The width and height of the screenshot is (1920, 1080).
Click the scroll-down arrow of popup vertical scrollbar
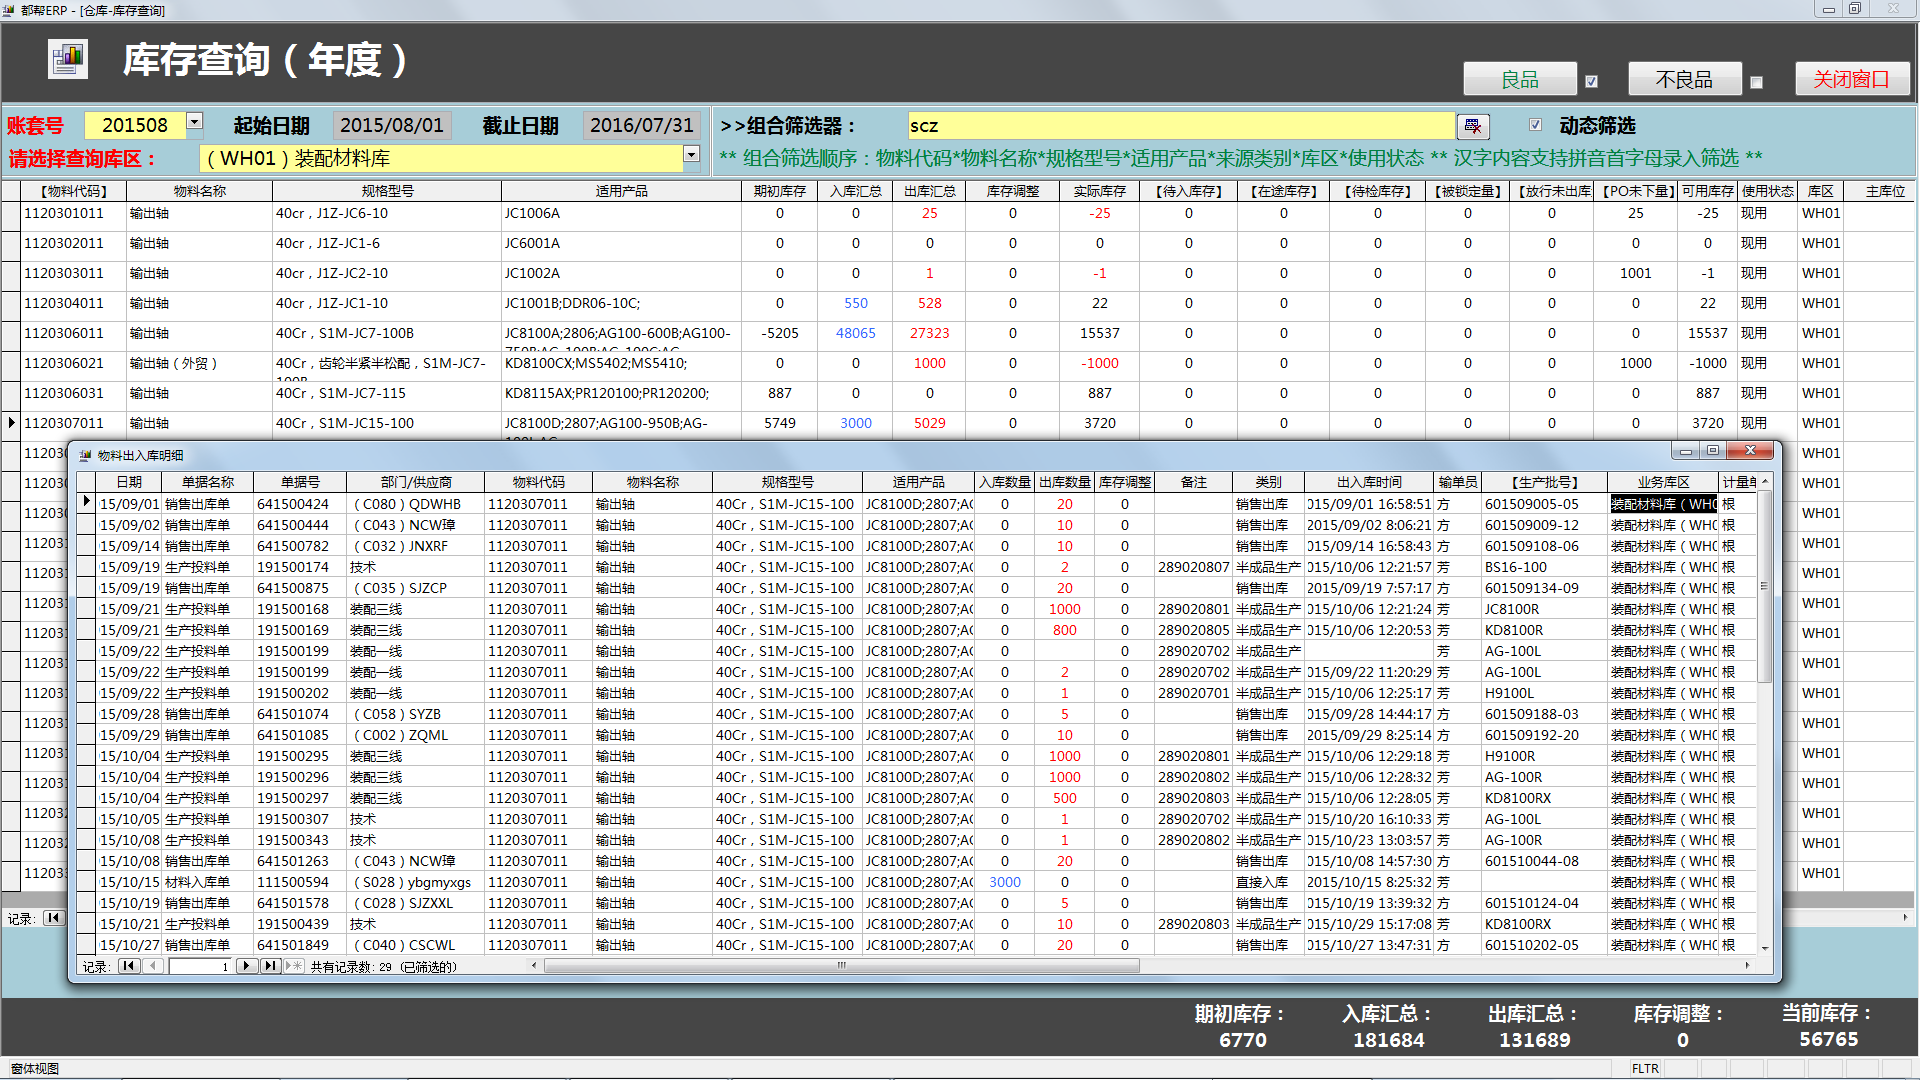pos(1765,948)
